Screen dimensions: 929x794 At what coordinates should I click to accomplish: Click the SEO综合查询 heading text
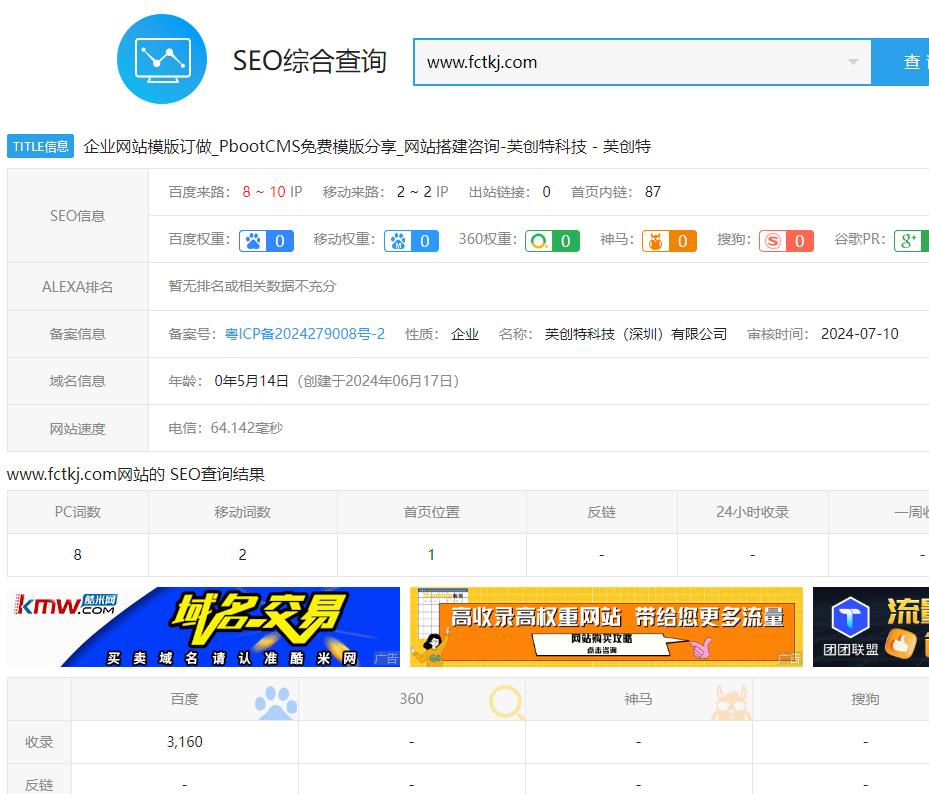pyautogui.click(x=310, y=61)
